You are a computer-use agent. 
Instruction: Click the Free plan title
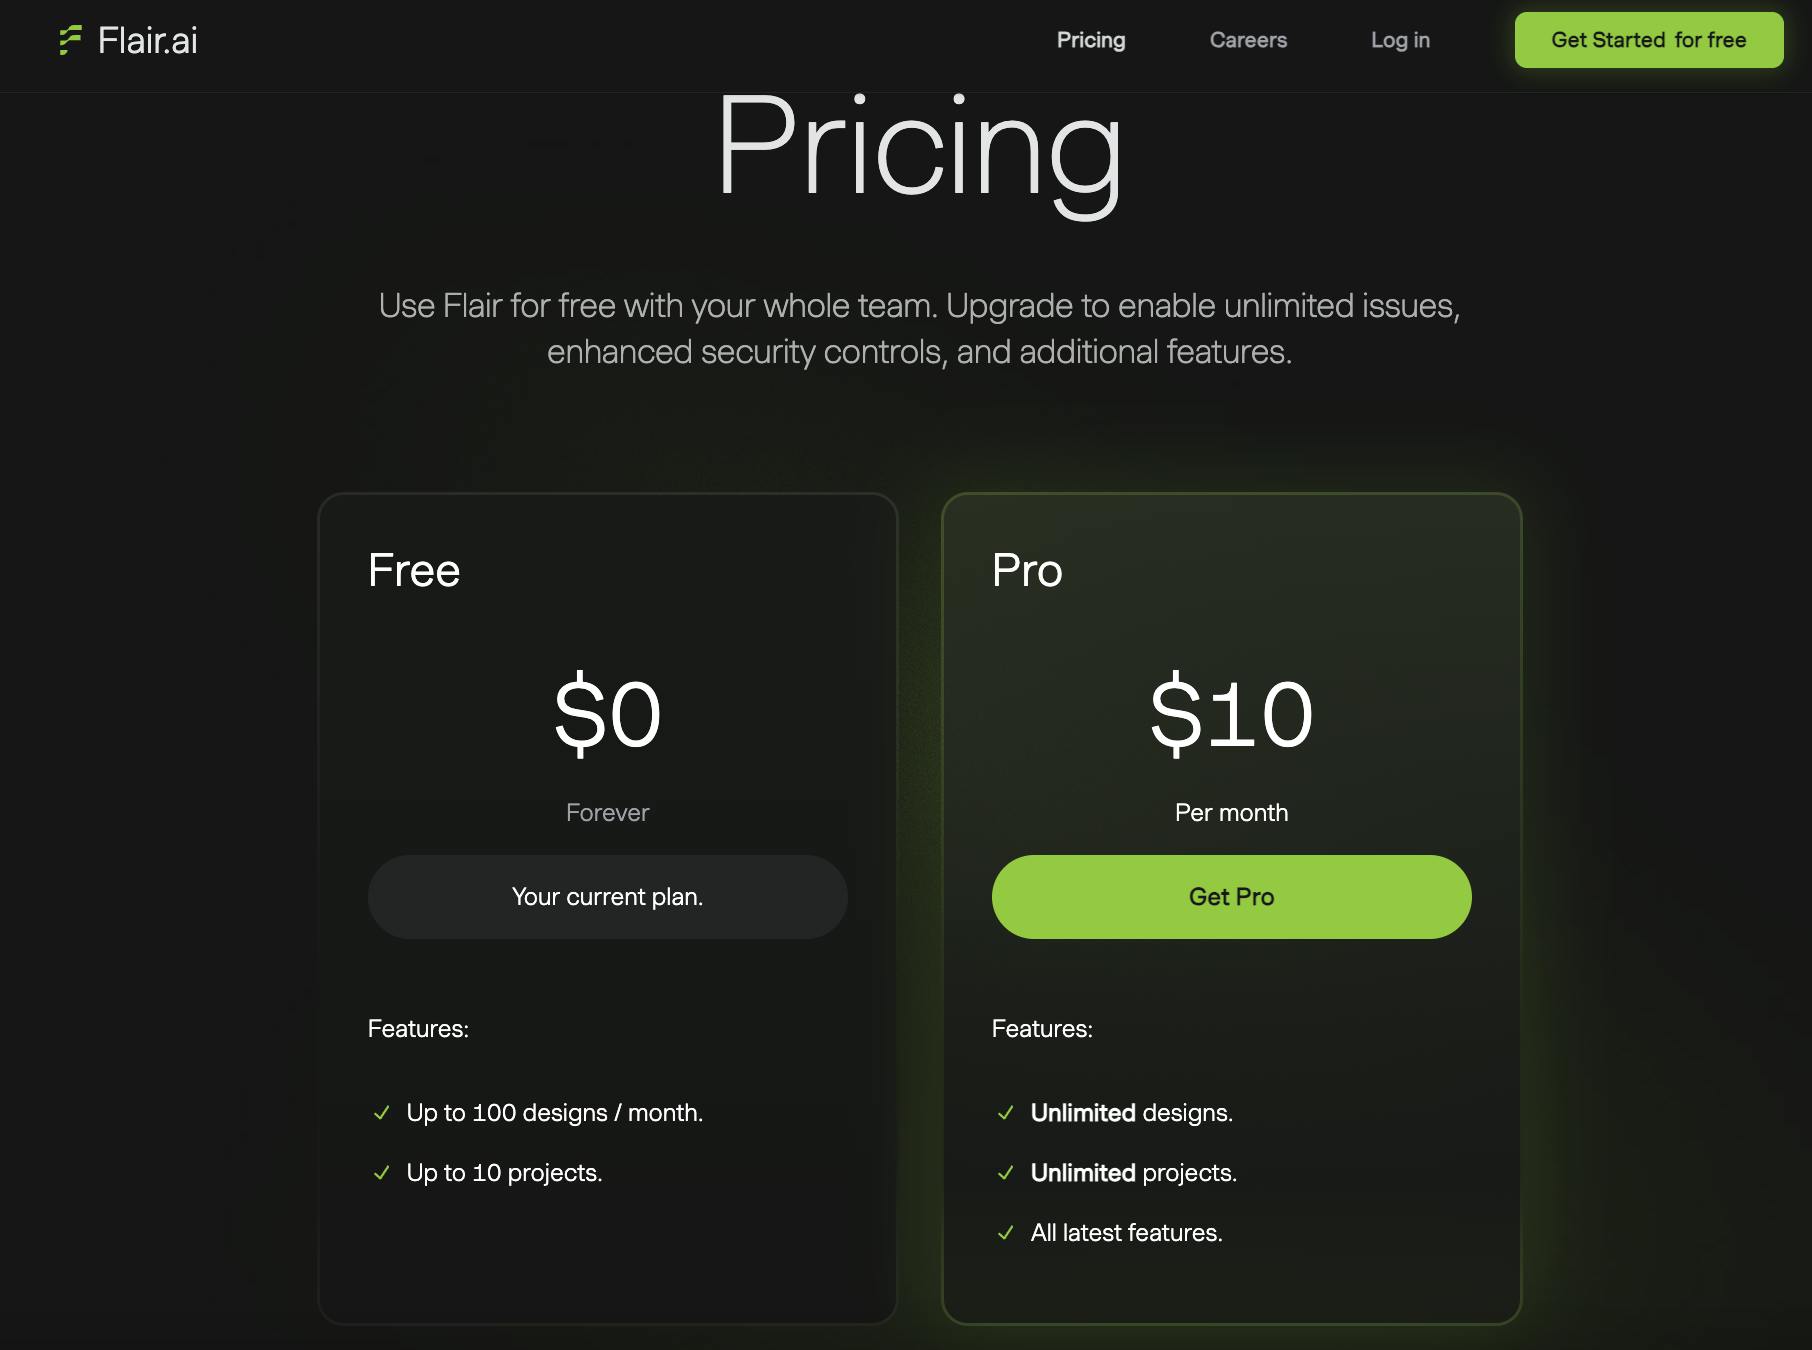(414, 570)
